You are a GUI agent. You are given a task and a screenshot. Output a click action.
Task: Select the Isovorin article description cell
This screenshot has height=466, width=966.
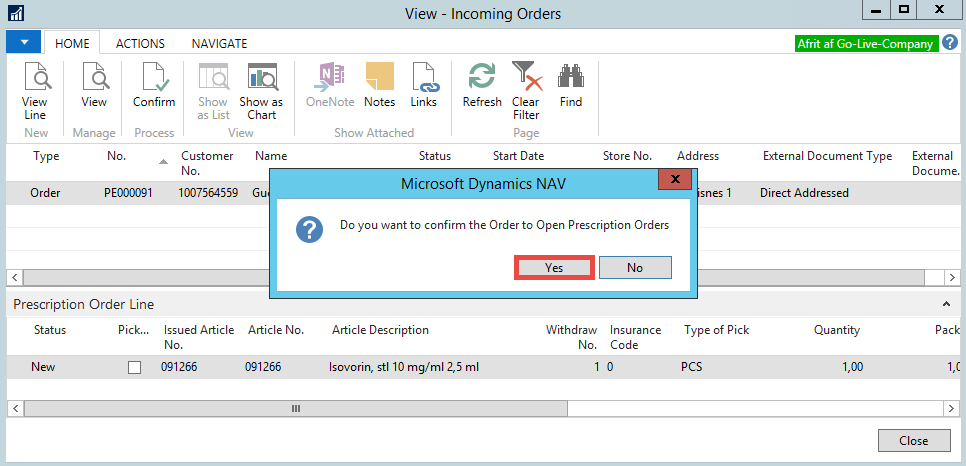click(404, 367)
